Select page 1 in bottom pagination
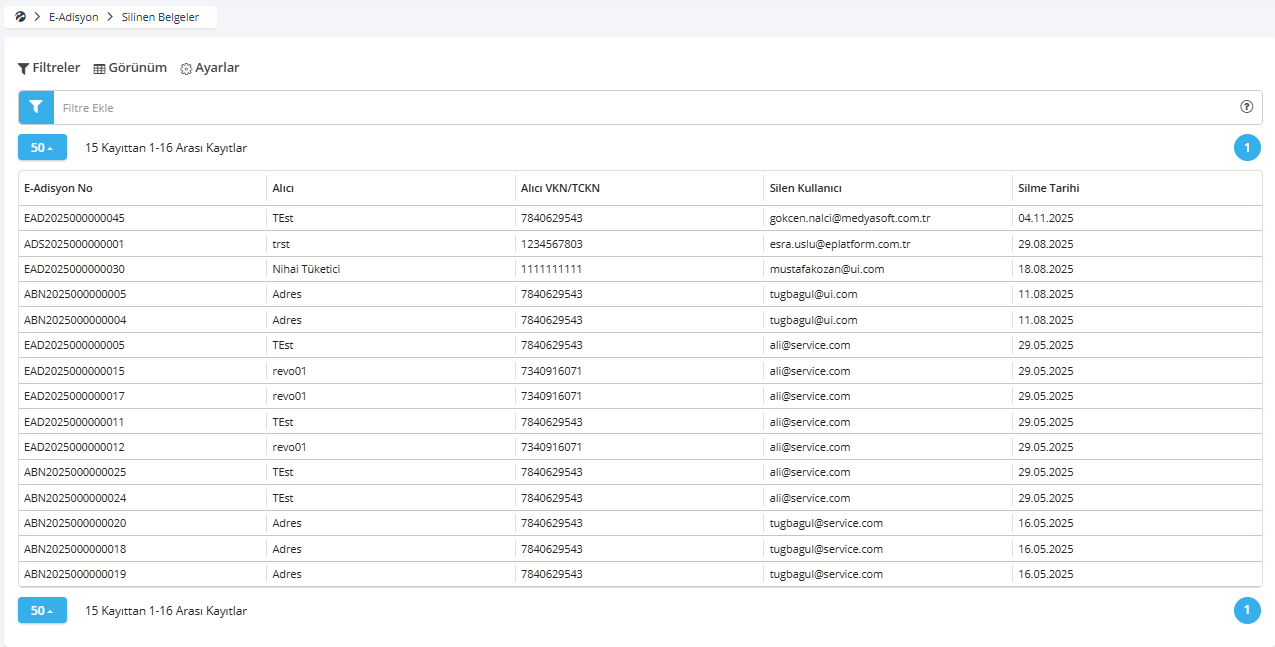The height and width of the screenshot is (647, 1275). (1247, 610)
